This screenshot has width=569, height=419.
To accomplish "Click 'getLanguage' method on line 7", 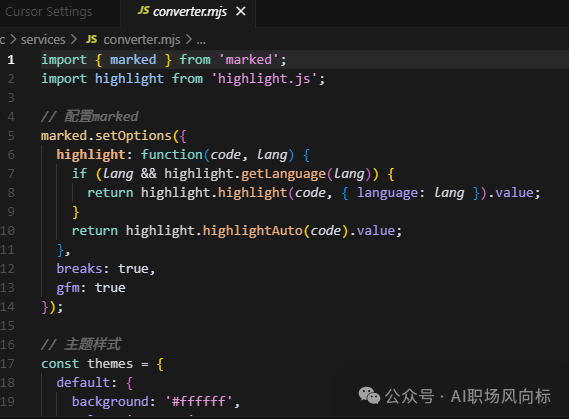I will 283,174.
